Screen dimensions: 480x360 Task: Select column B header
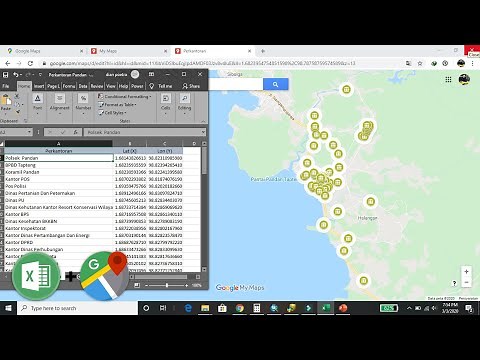[130, 144]
